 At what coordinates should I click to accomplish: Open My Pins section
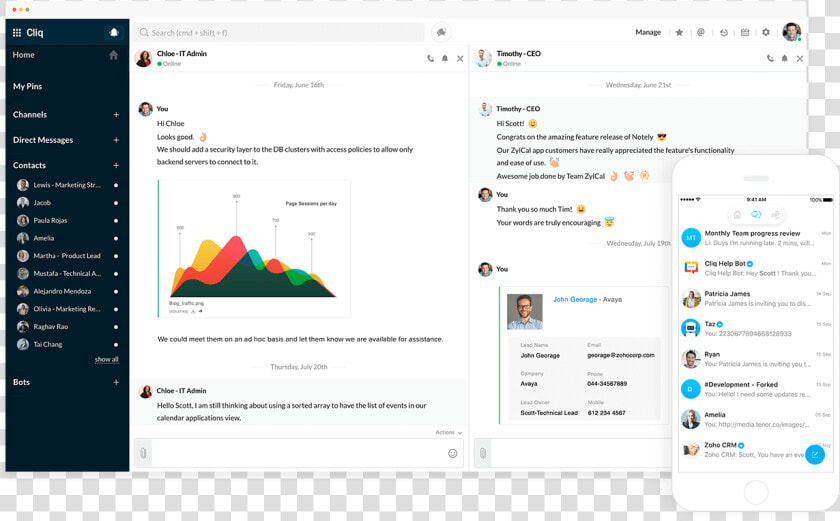point(27,86)
